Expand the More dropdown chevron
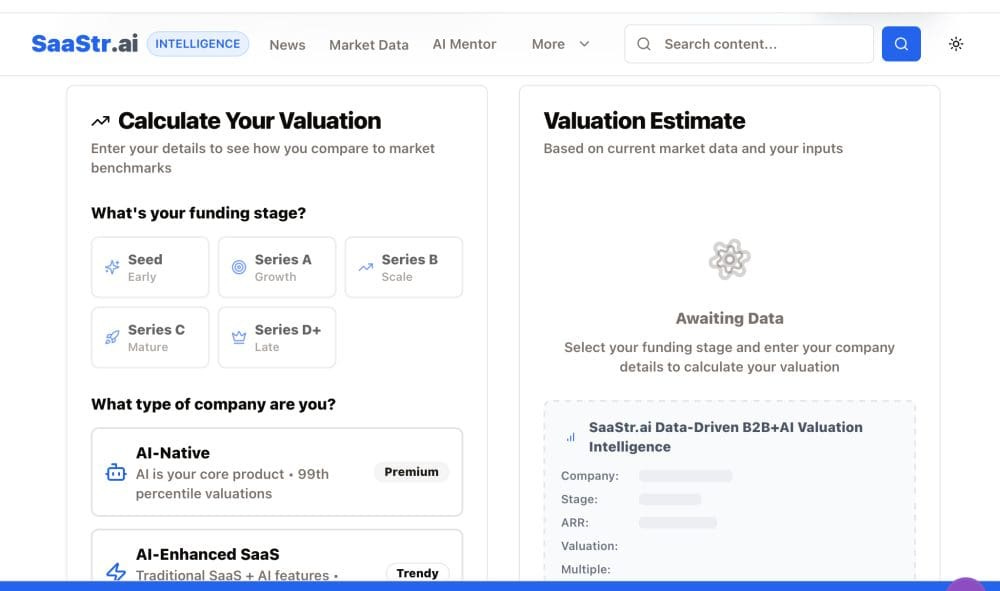1000x591 pixels. coord(584,44)
